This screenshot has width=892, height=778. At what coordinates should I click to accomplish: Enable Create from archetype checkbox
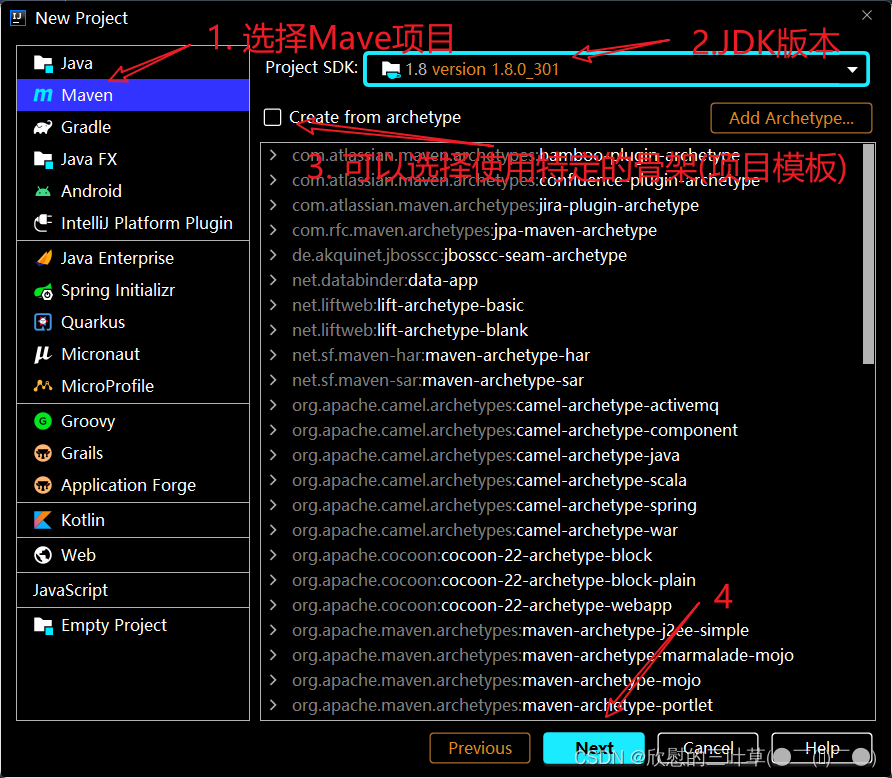pos(272,117)
